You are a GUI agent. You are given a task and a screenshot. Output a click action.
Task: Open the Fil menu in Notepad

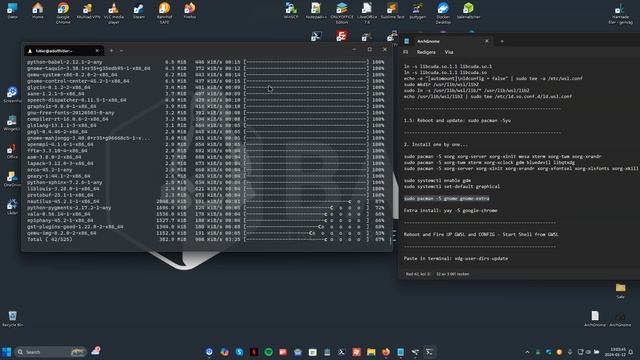pyautogui.click(x=405, y=52)
